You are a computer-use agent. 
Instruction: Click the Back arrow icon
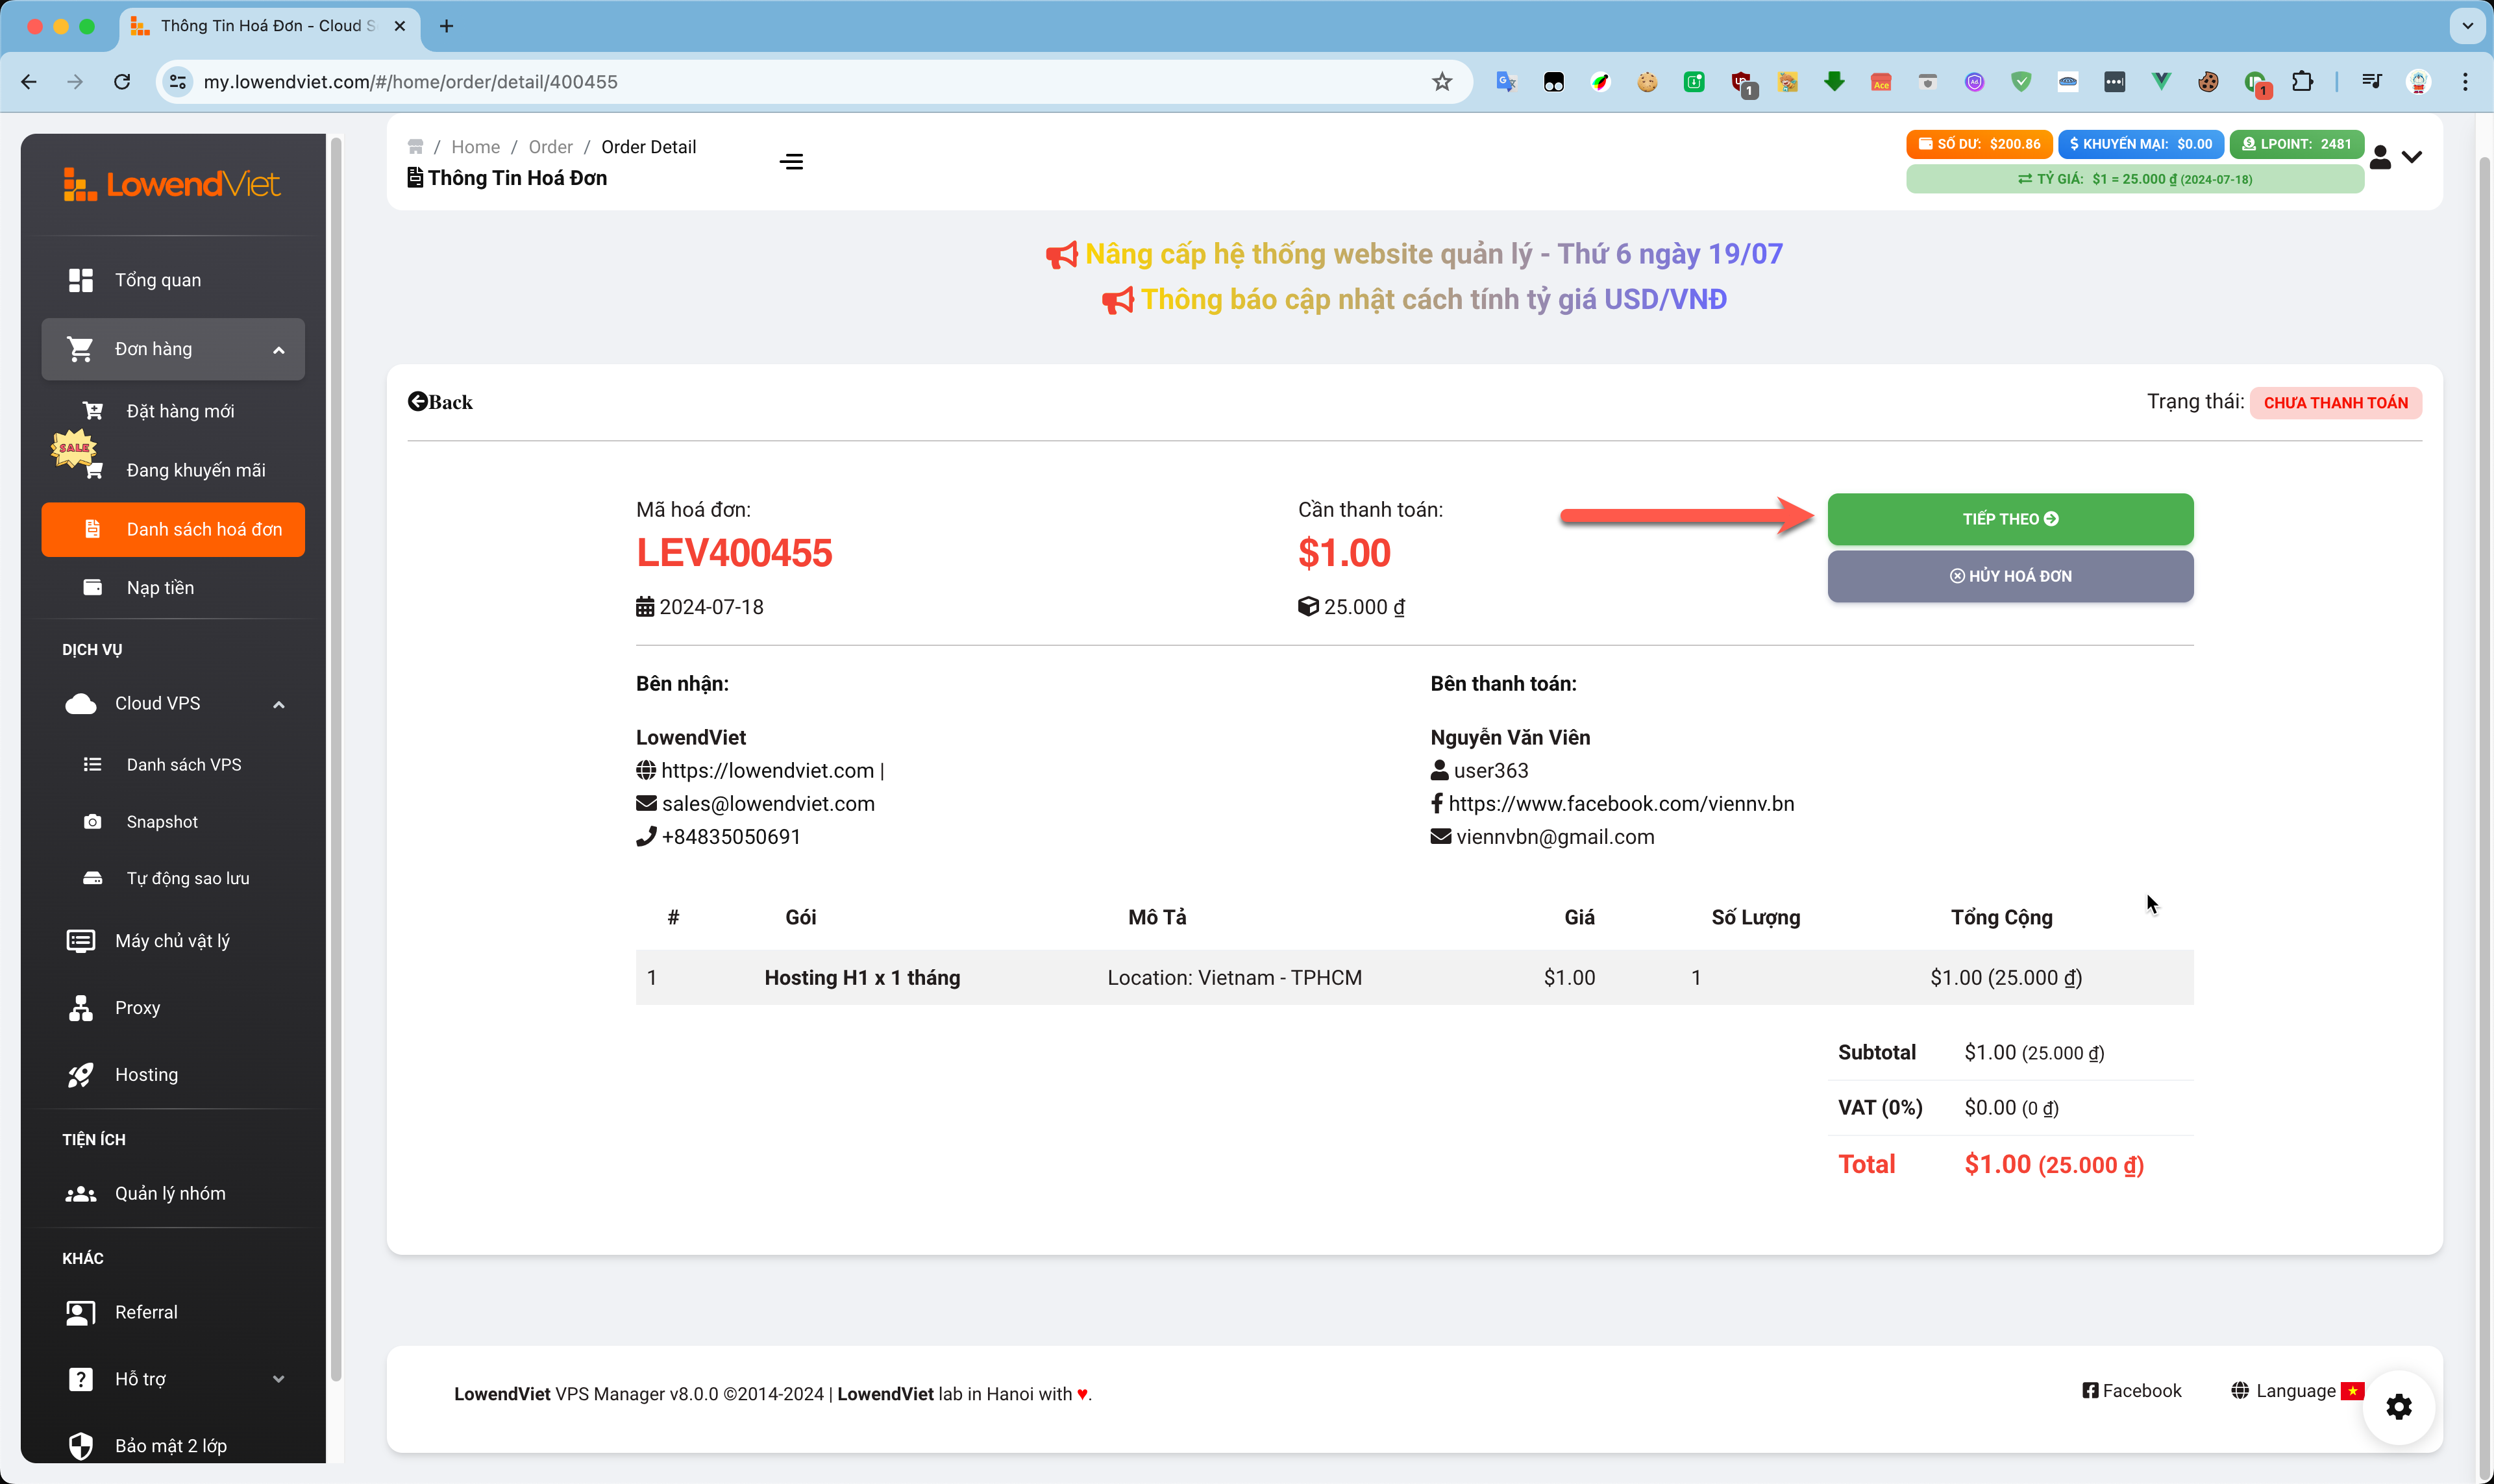(418, 402)
